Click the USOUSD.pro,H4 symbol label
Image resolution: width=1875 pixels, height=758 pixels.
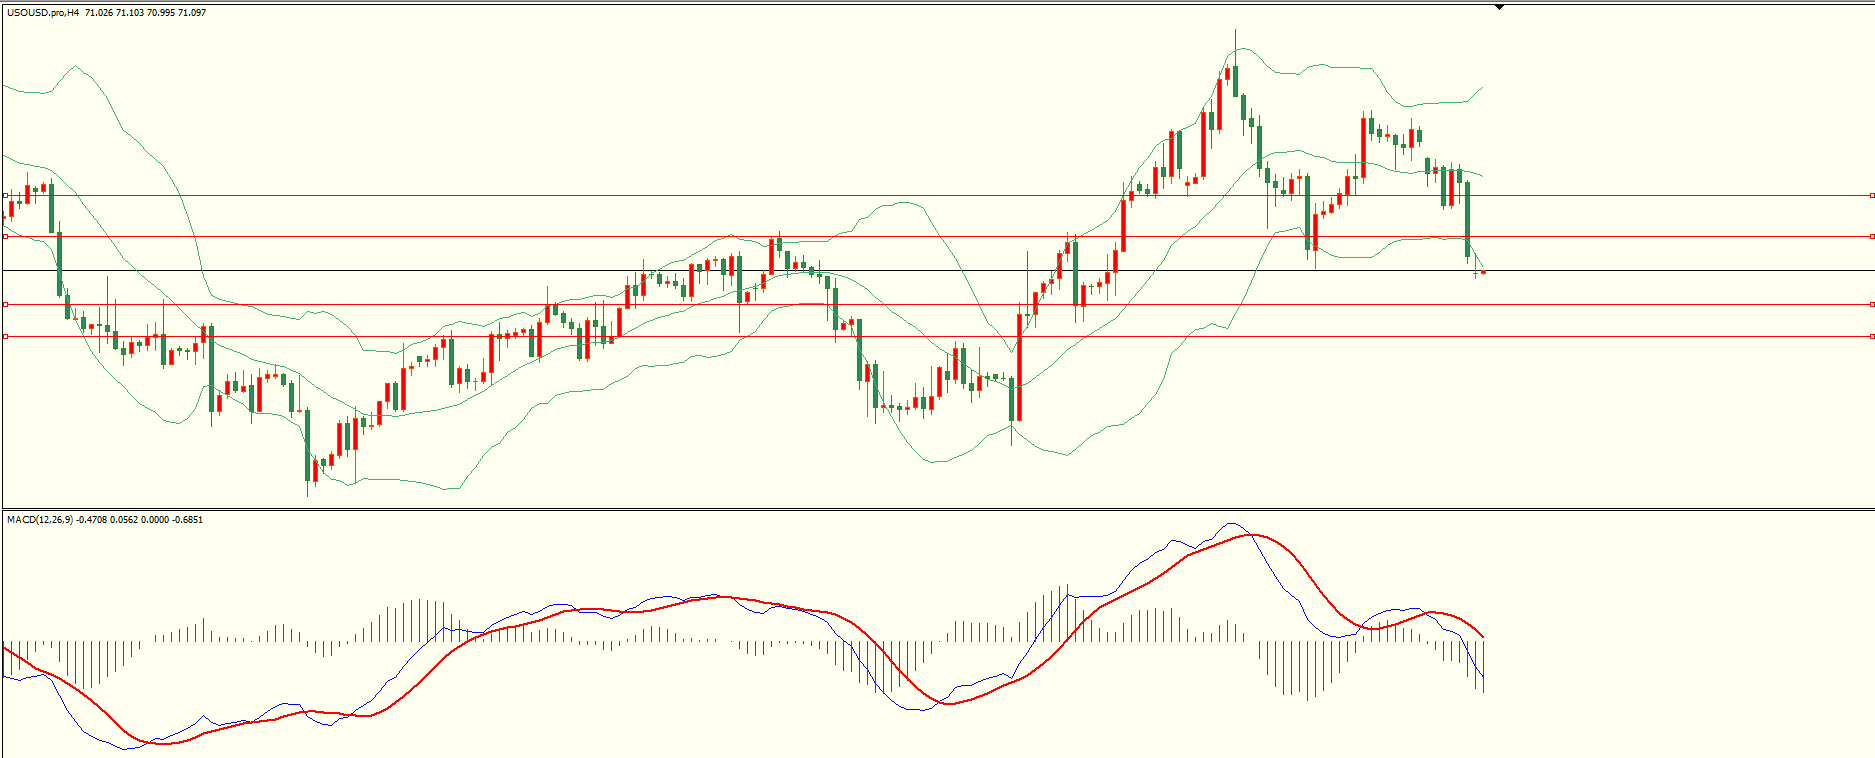pyautogui.click(x=43, y=13)
